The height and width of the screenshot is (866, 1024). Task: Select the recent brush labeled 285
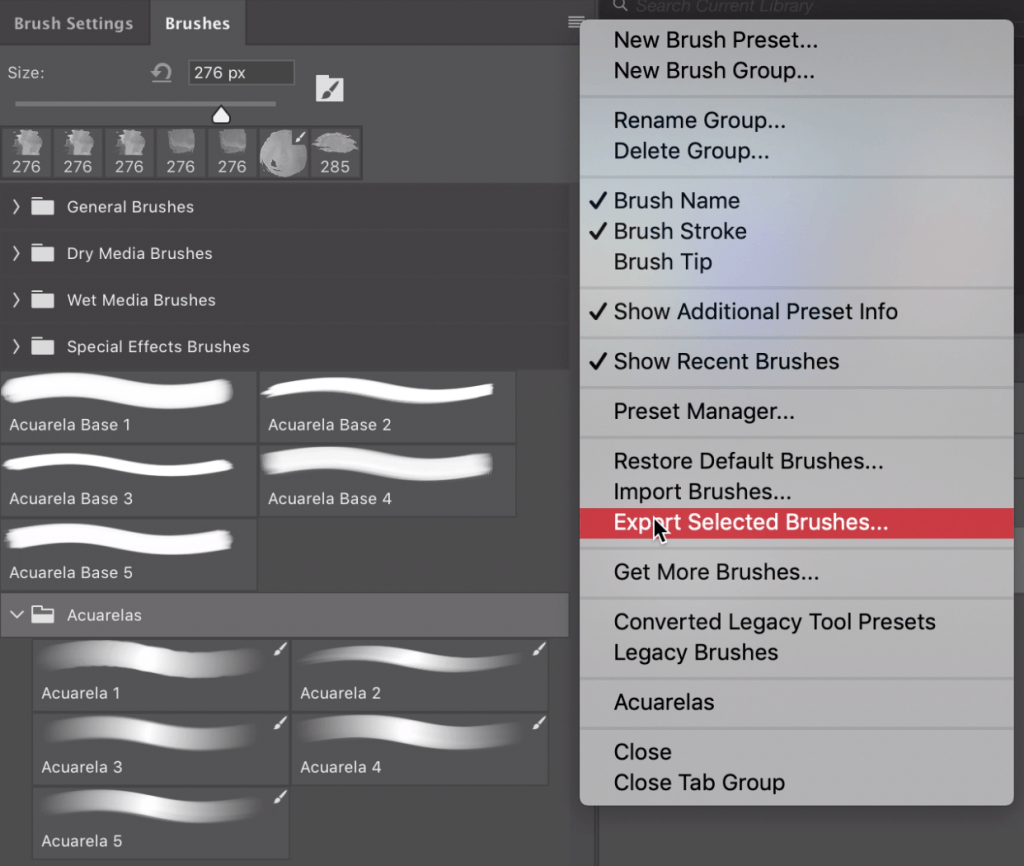(x=335, y=153)
